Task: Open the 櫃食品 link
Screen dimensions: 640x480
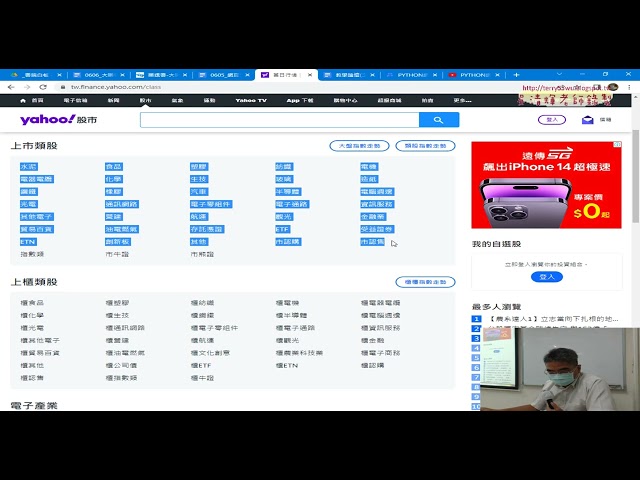Action: [32, 303]
